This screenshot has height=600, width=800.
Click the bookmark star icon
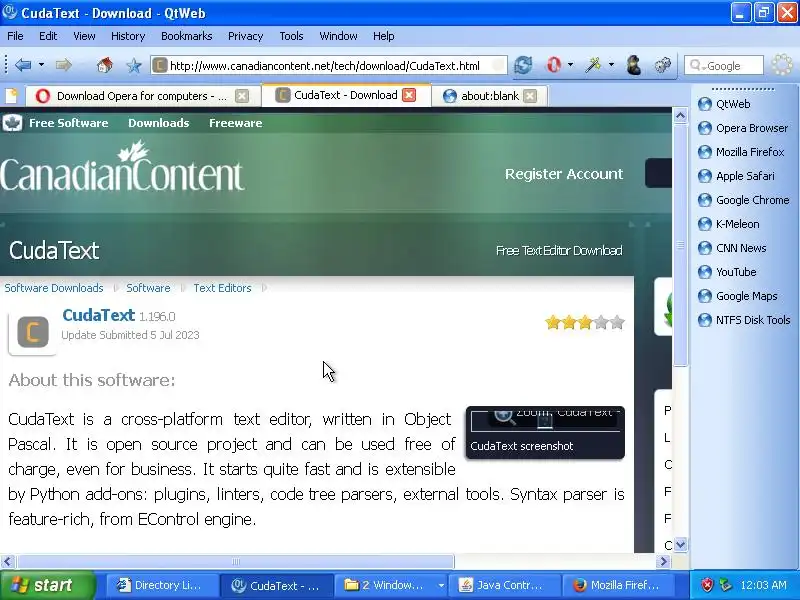[134, 65]
